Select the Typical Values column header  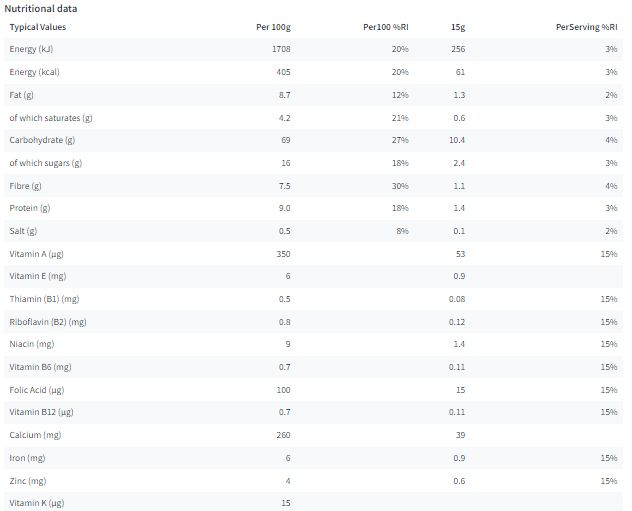37,27
